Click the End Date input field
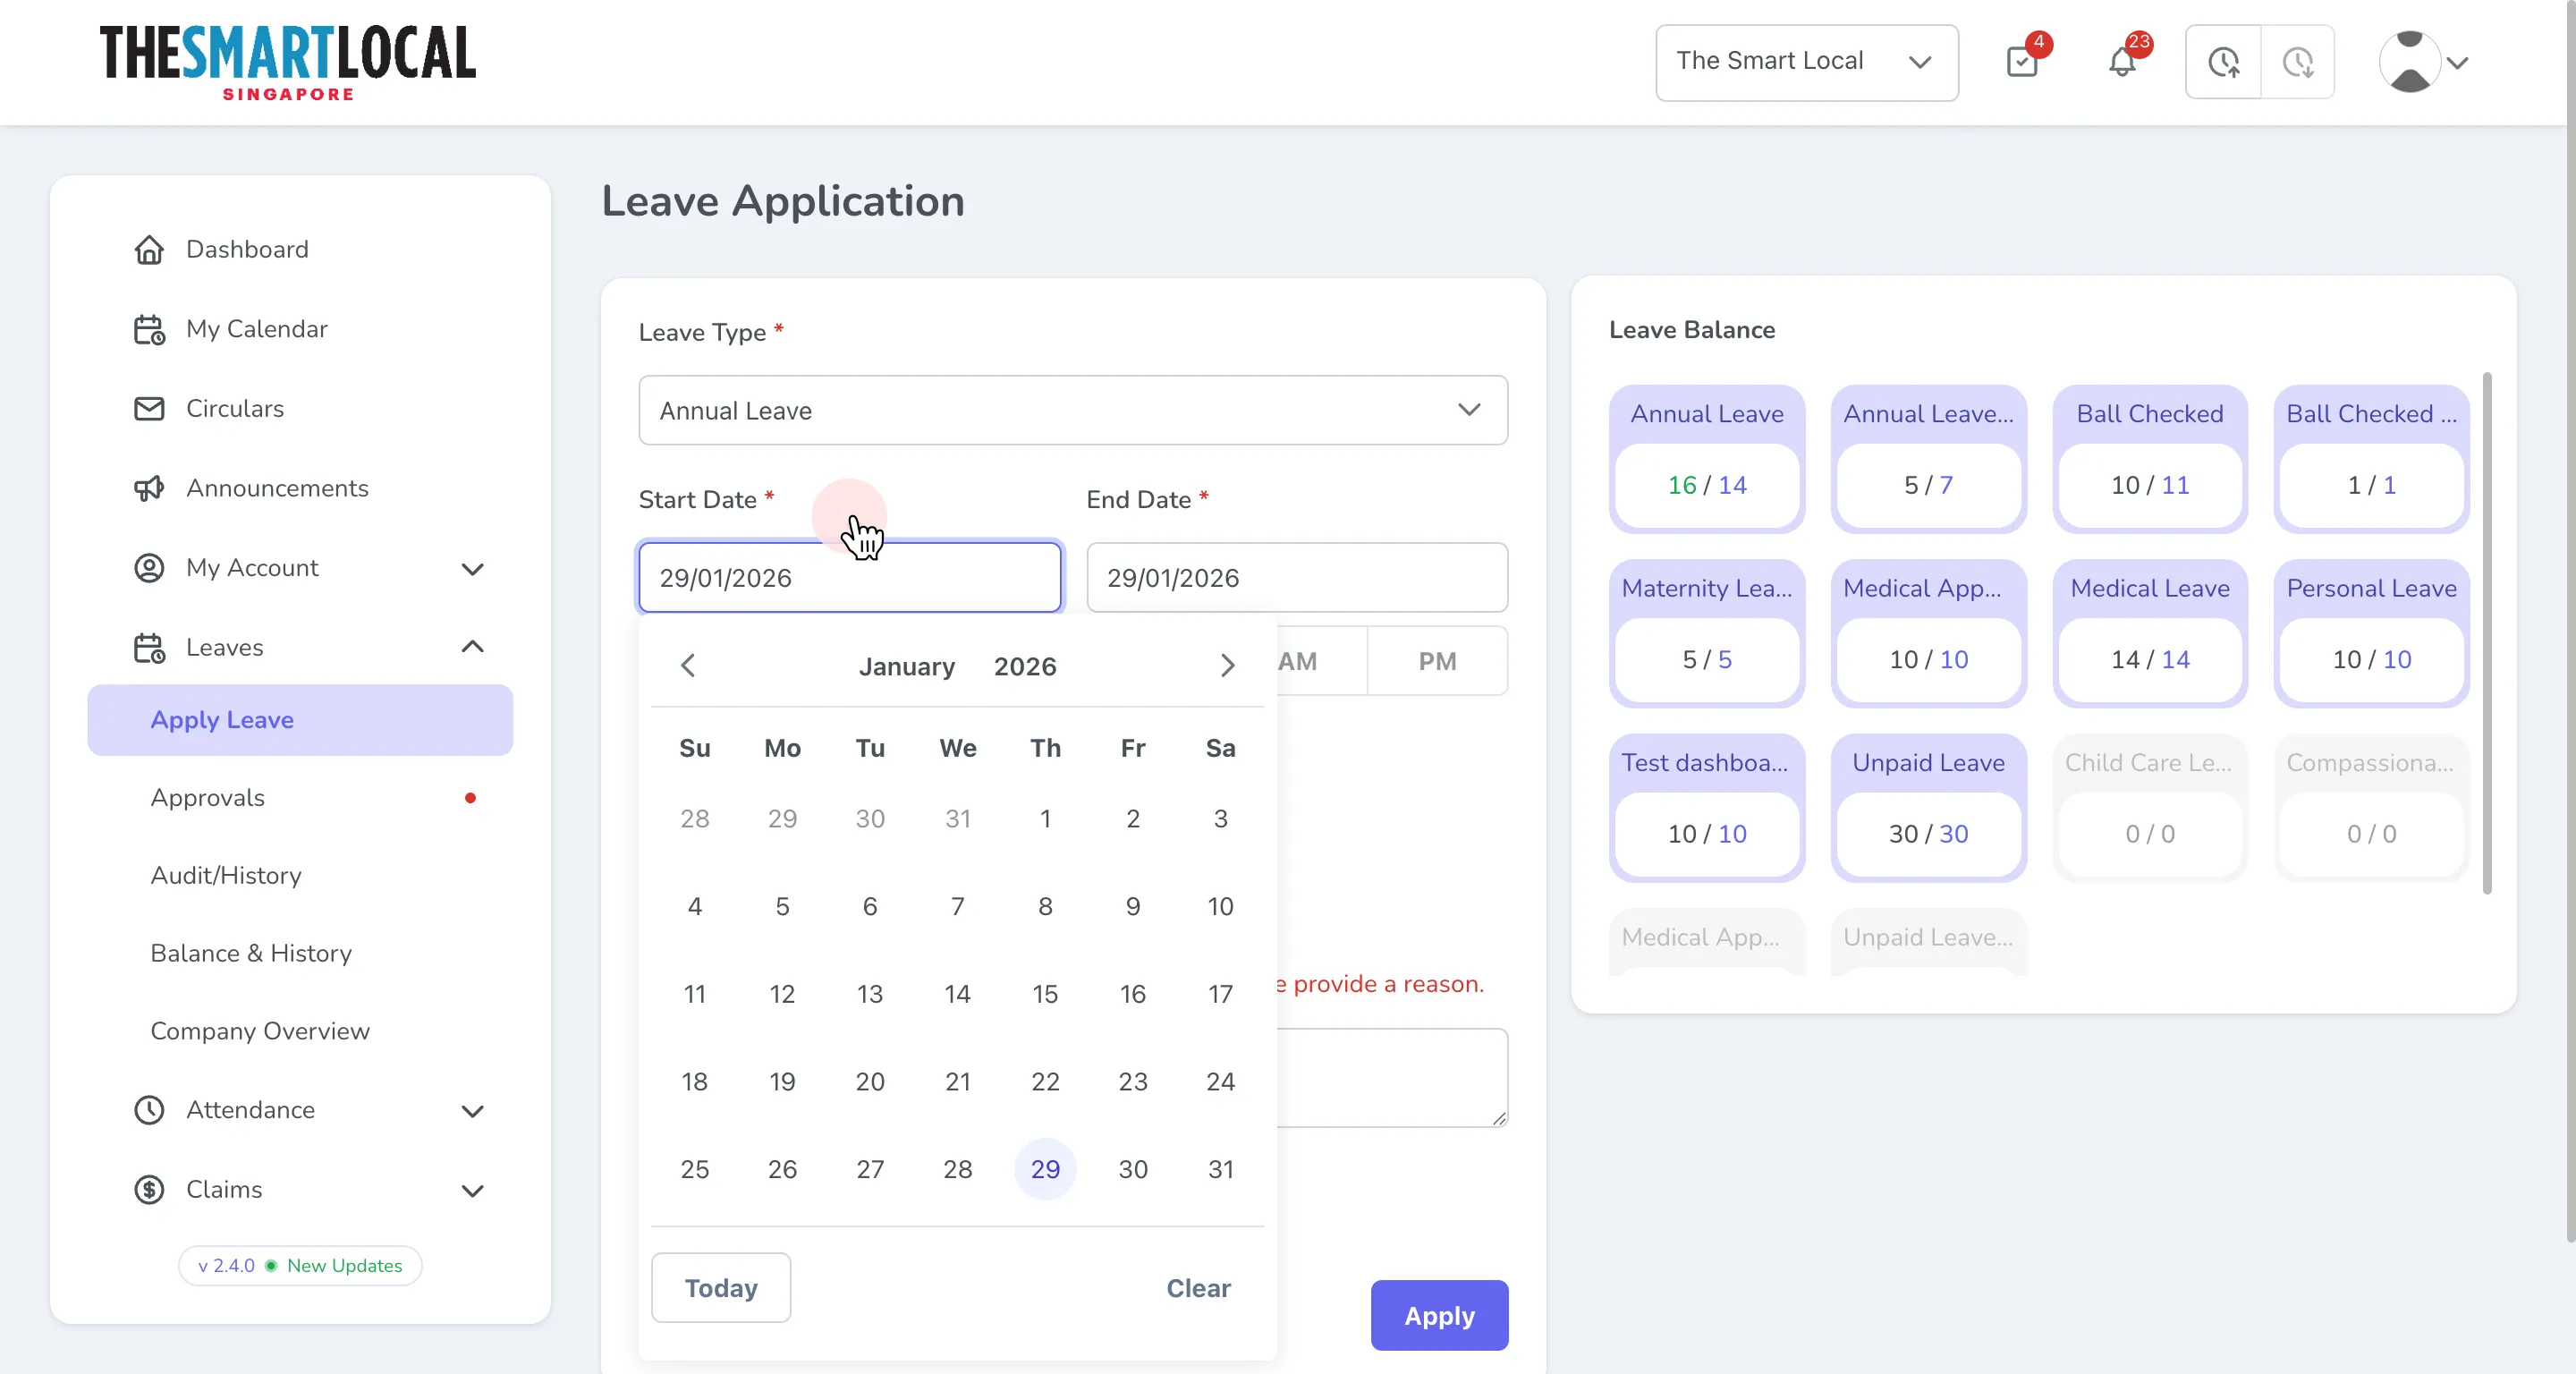2576x1374 pixels. coord(1297,578)
